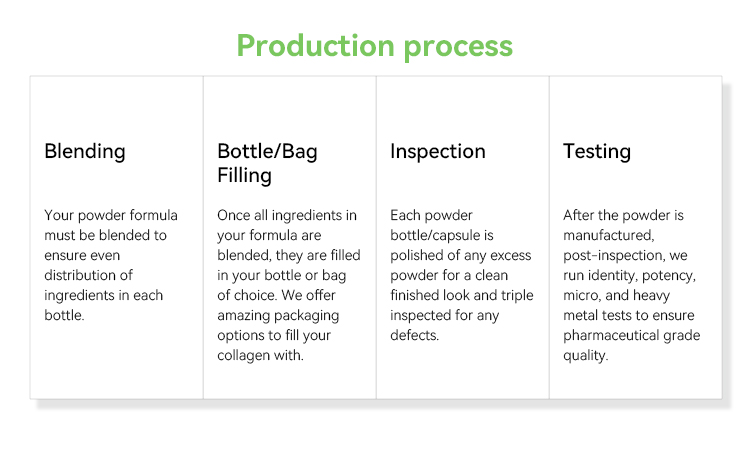Select the 'post-inspection, we' text line
750x474 pixels.
point(625,255)
